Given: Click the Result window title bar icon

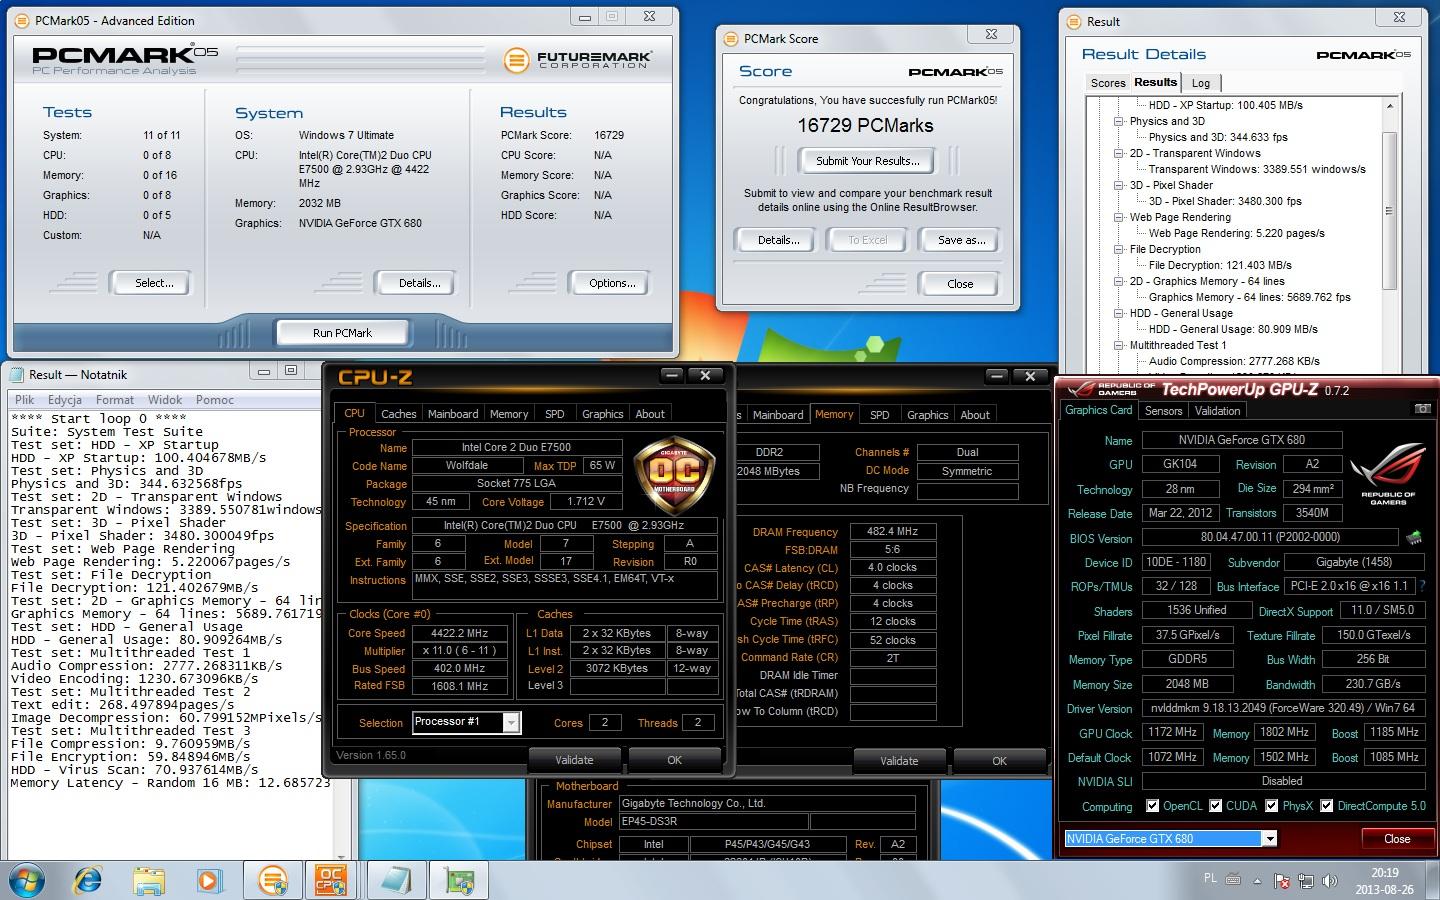Looking at the screenshot, I should pos(1075,21).
